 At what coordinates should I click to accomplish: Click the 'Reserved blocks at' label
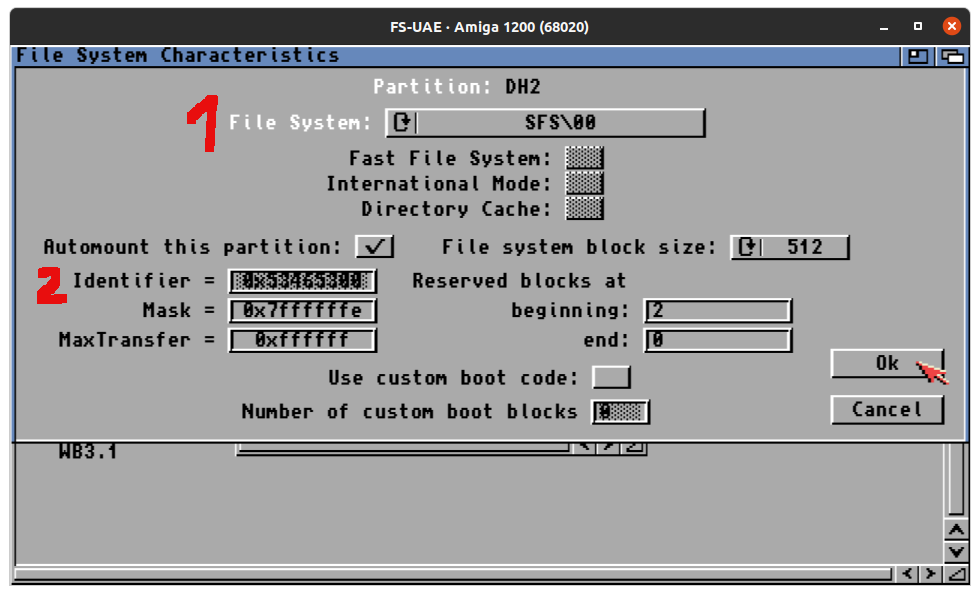tap(519, 281)
